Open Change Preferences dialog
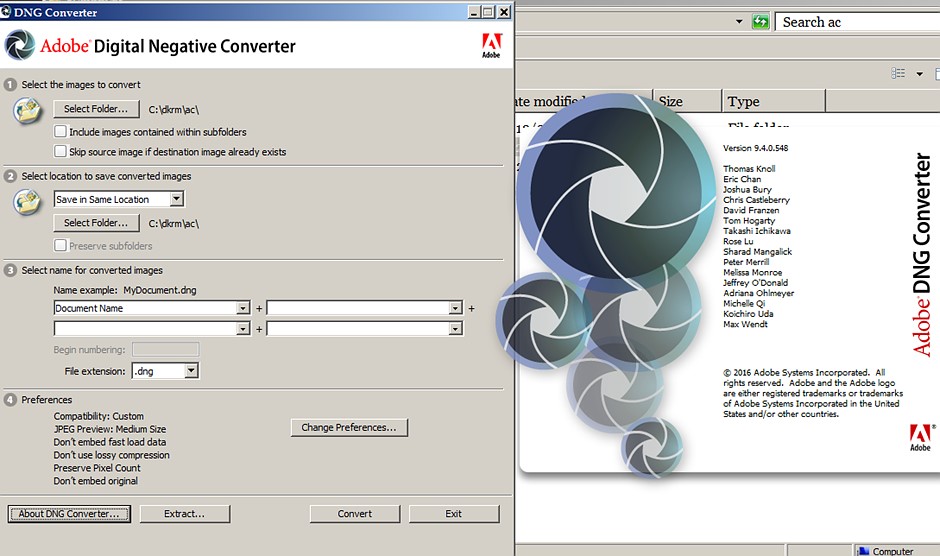Screen dimensions: 940x556 tap(349, 428)
